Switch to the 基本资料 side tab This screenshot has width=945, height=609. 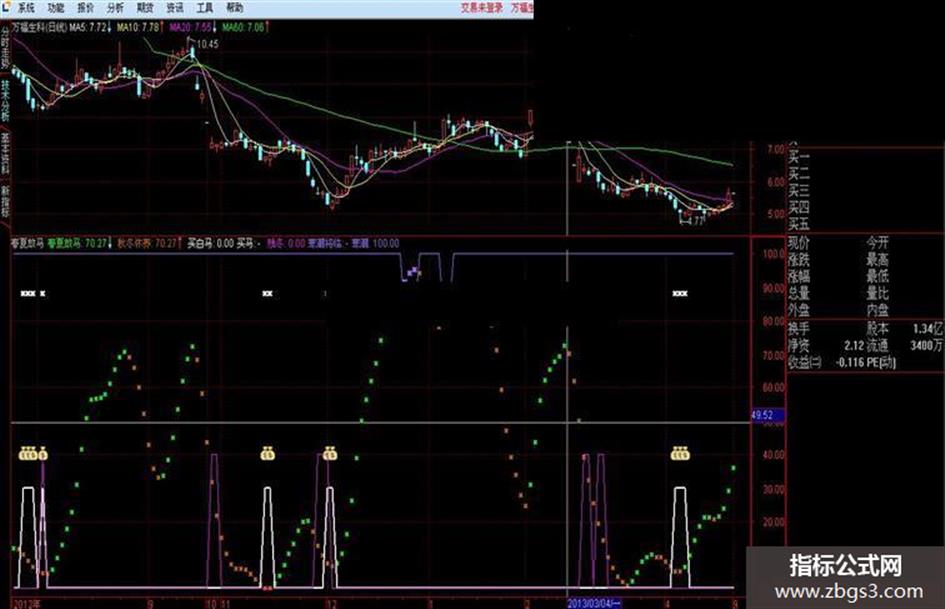5,152
